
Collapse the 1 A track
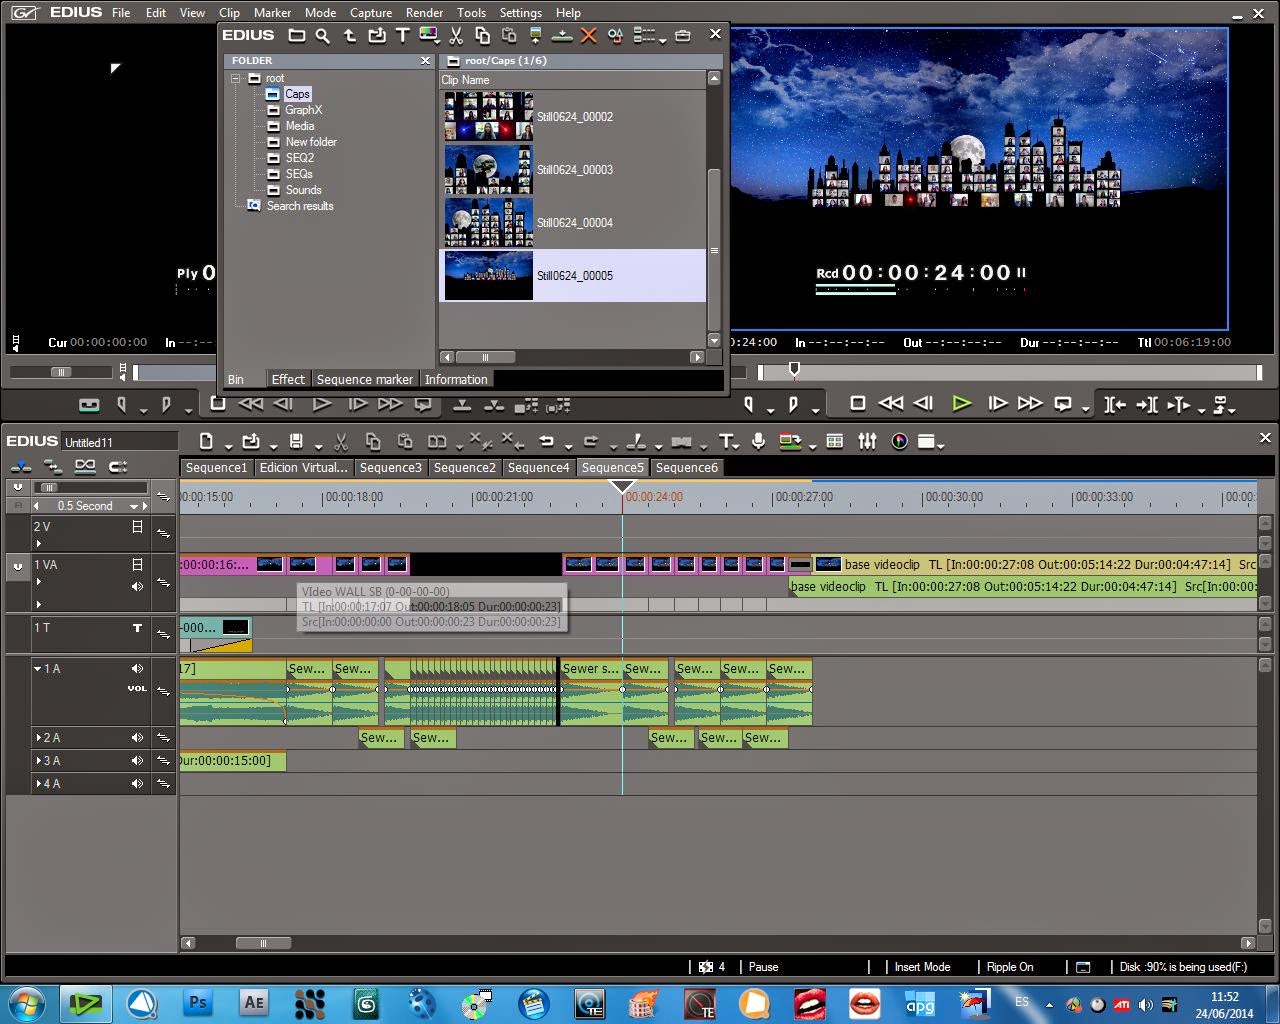point(38,669)
